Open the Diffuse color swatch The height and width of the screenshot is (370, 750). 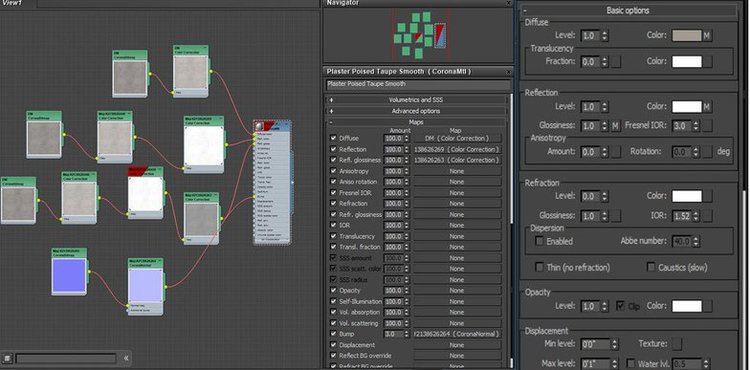click(686, 36)
